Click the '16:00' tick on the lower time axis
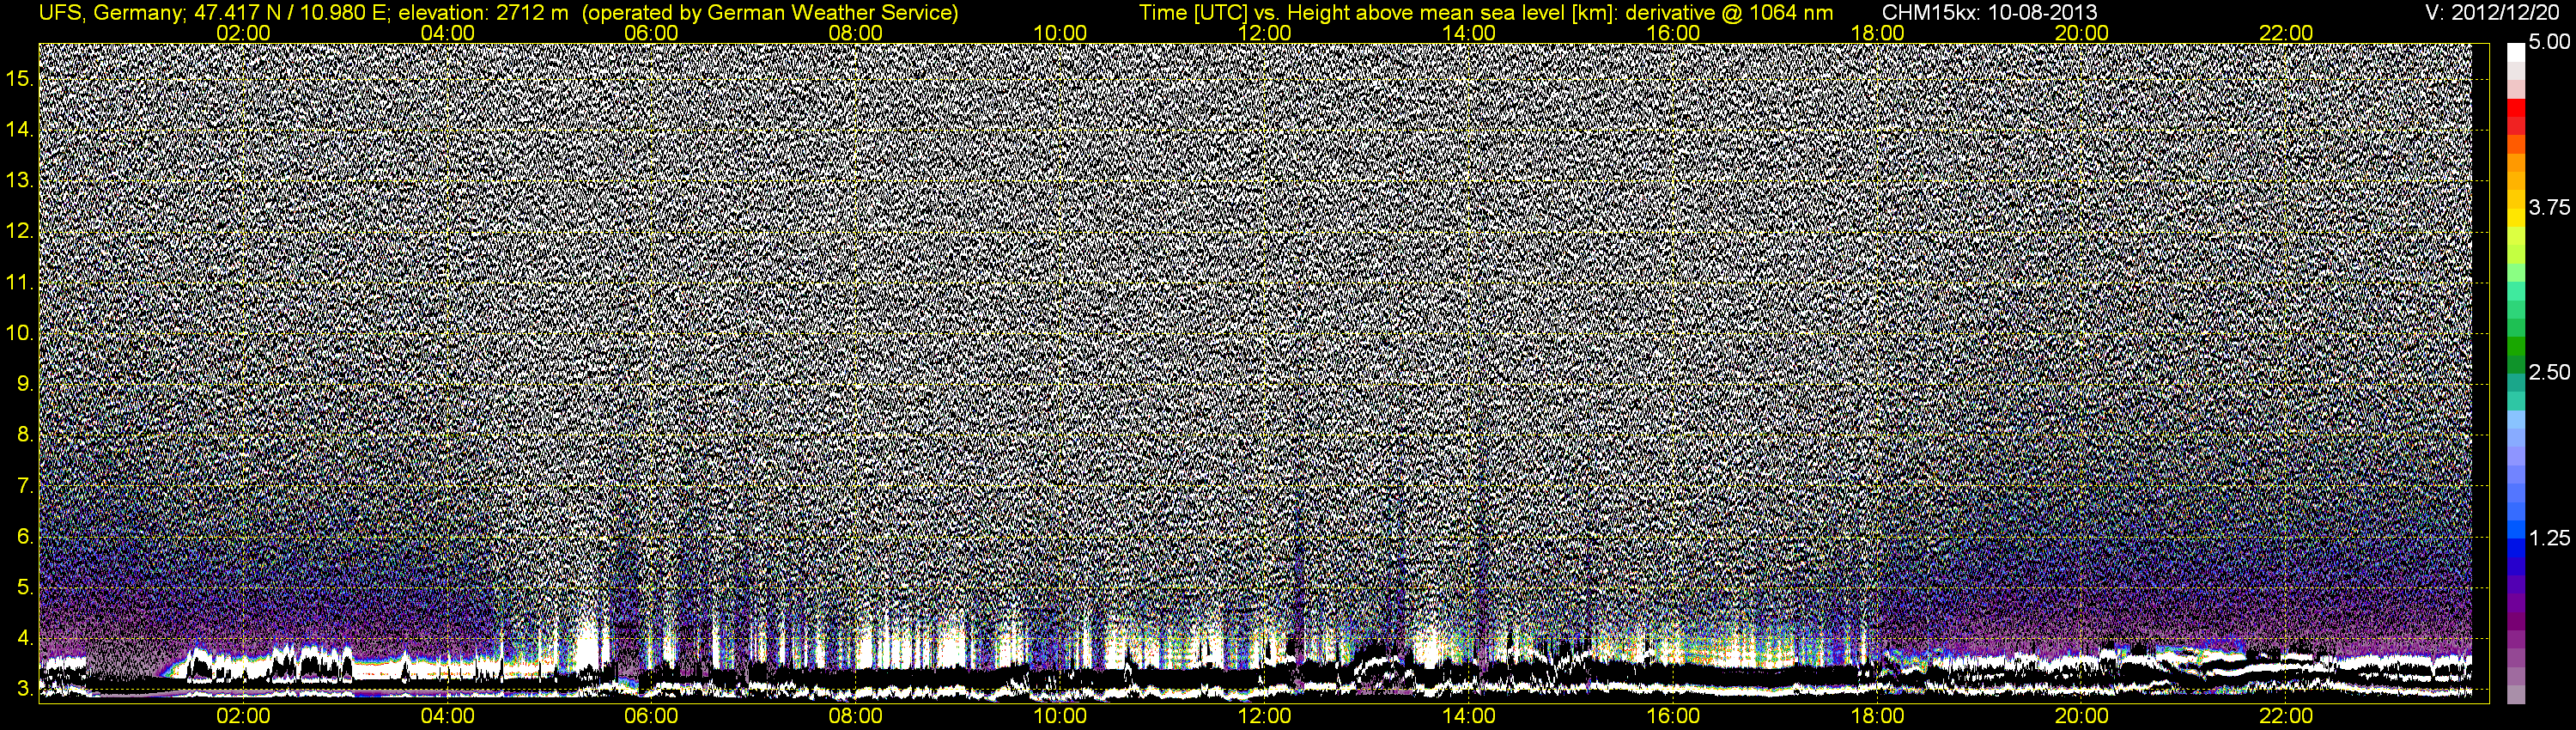 1673,716
